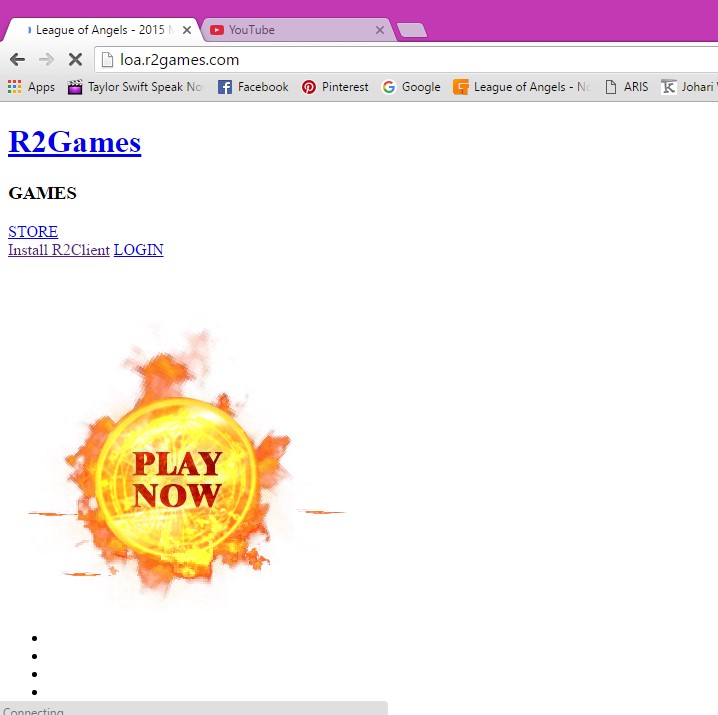Click the browser forward arrow button

(46, 60)
